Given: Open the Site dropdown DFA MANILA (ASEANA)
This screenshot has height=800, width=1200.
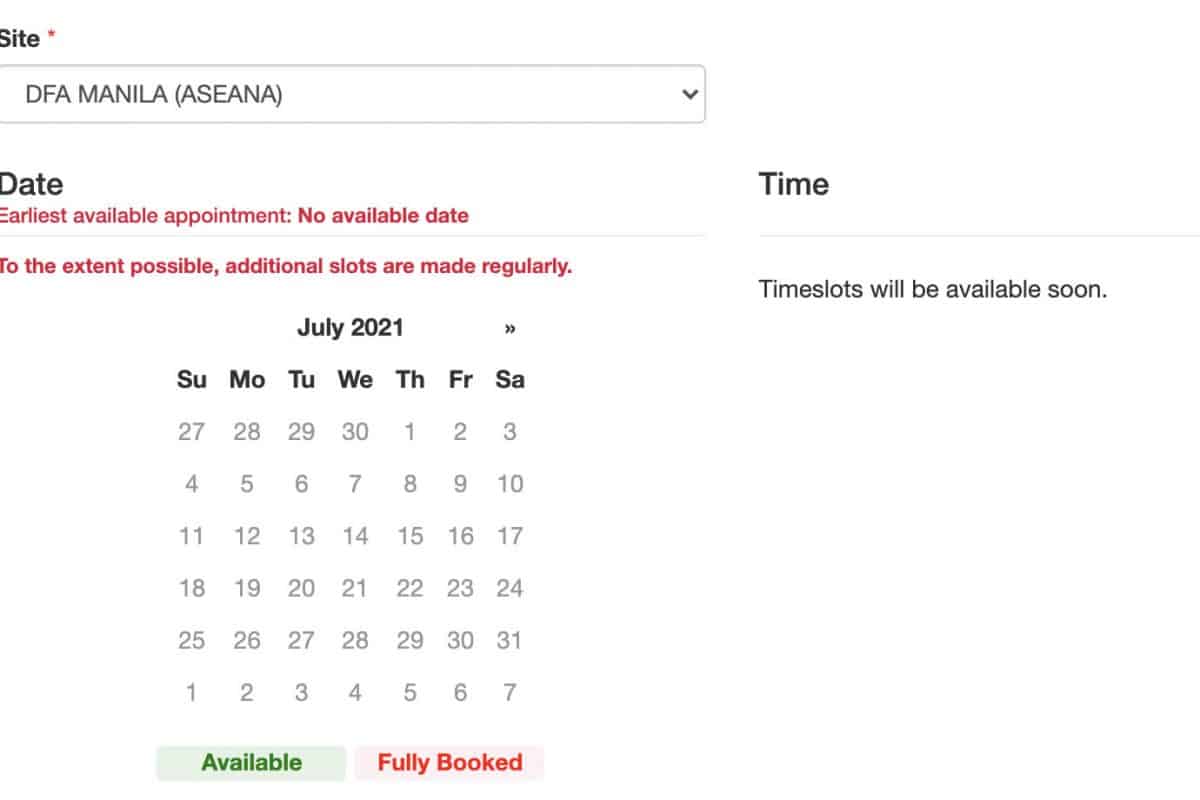Looking at the screenshot, I should (350, 95).
